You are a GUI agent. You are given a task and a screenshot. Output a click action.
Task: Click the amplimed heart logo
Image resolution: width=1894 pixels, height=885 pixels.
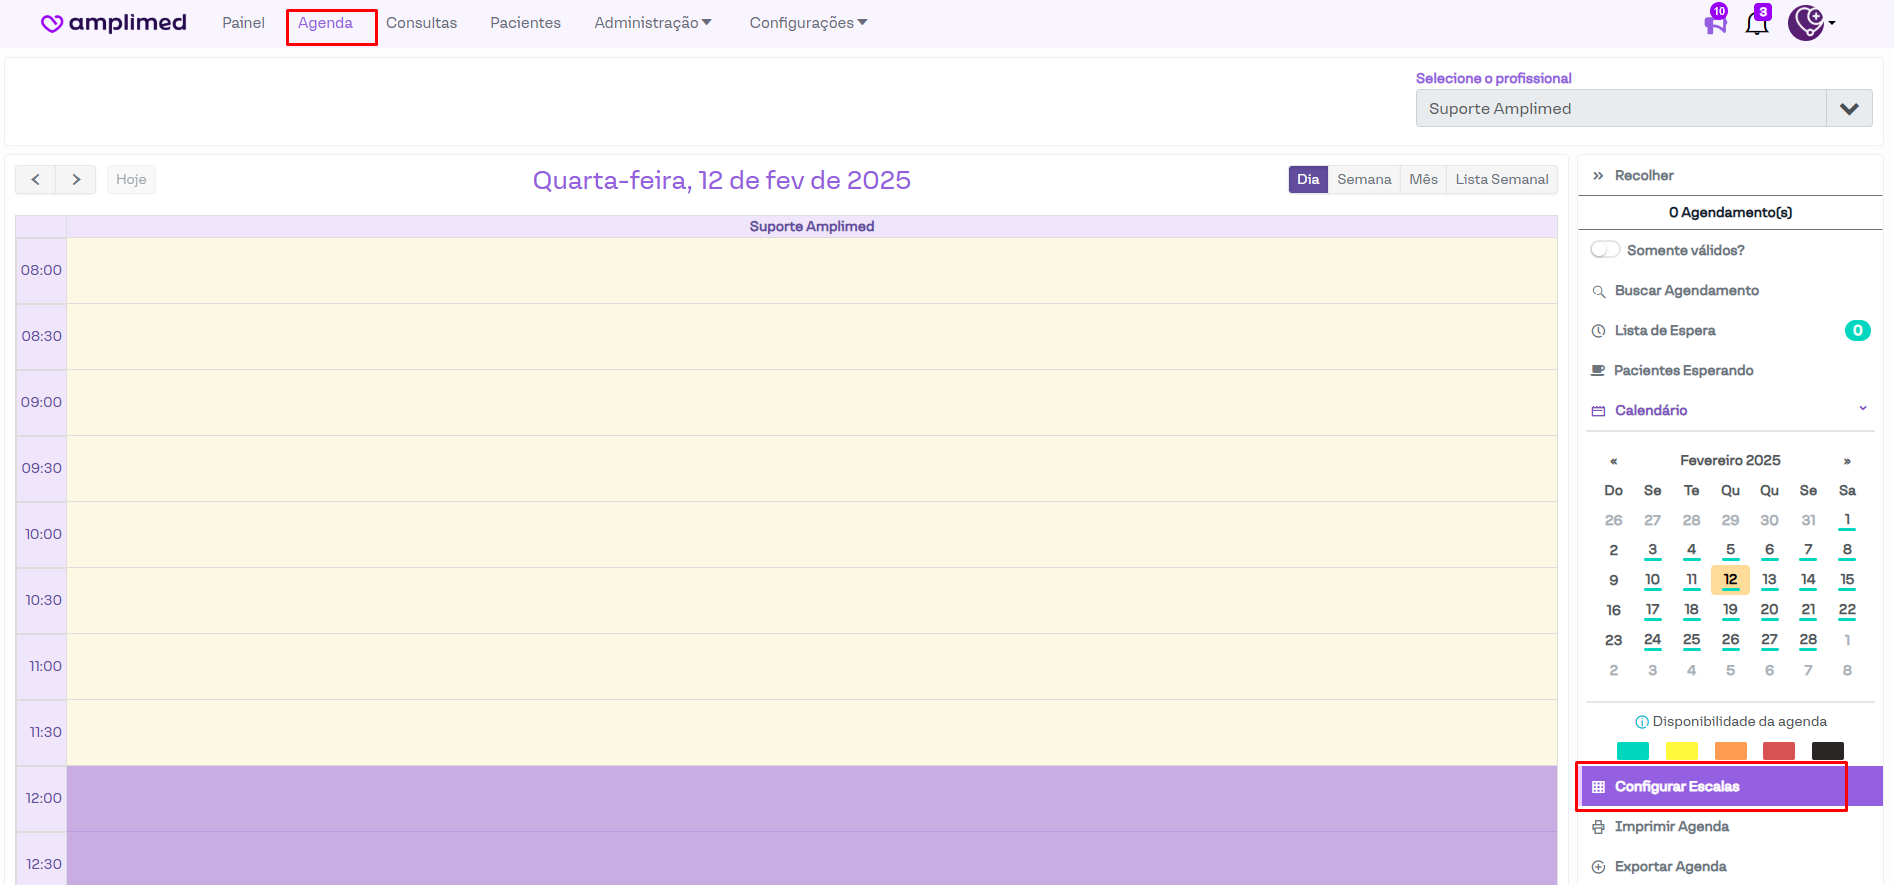(x=52, y=23)
